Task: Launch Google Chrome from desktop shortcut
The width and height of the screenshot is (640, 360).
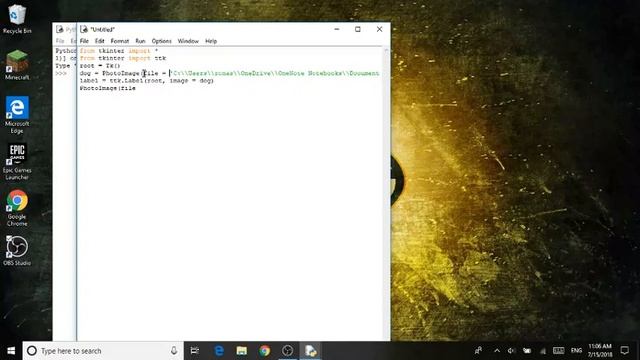Action: 17,208
